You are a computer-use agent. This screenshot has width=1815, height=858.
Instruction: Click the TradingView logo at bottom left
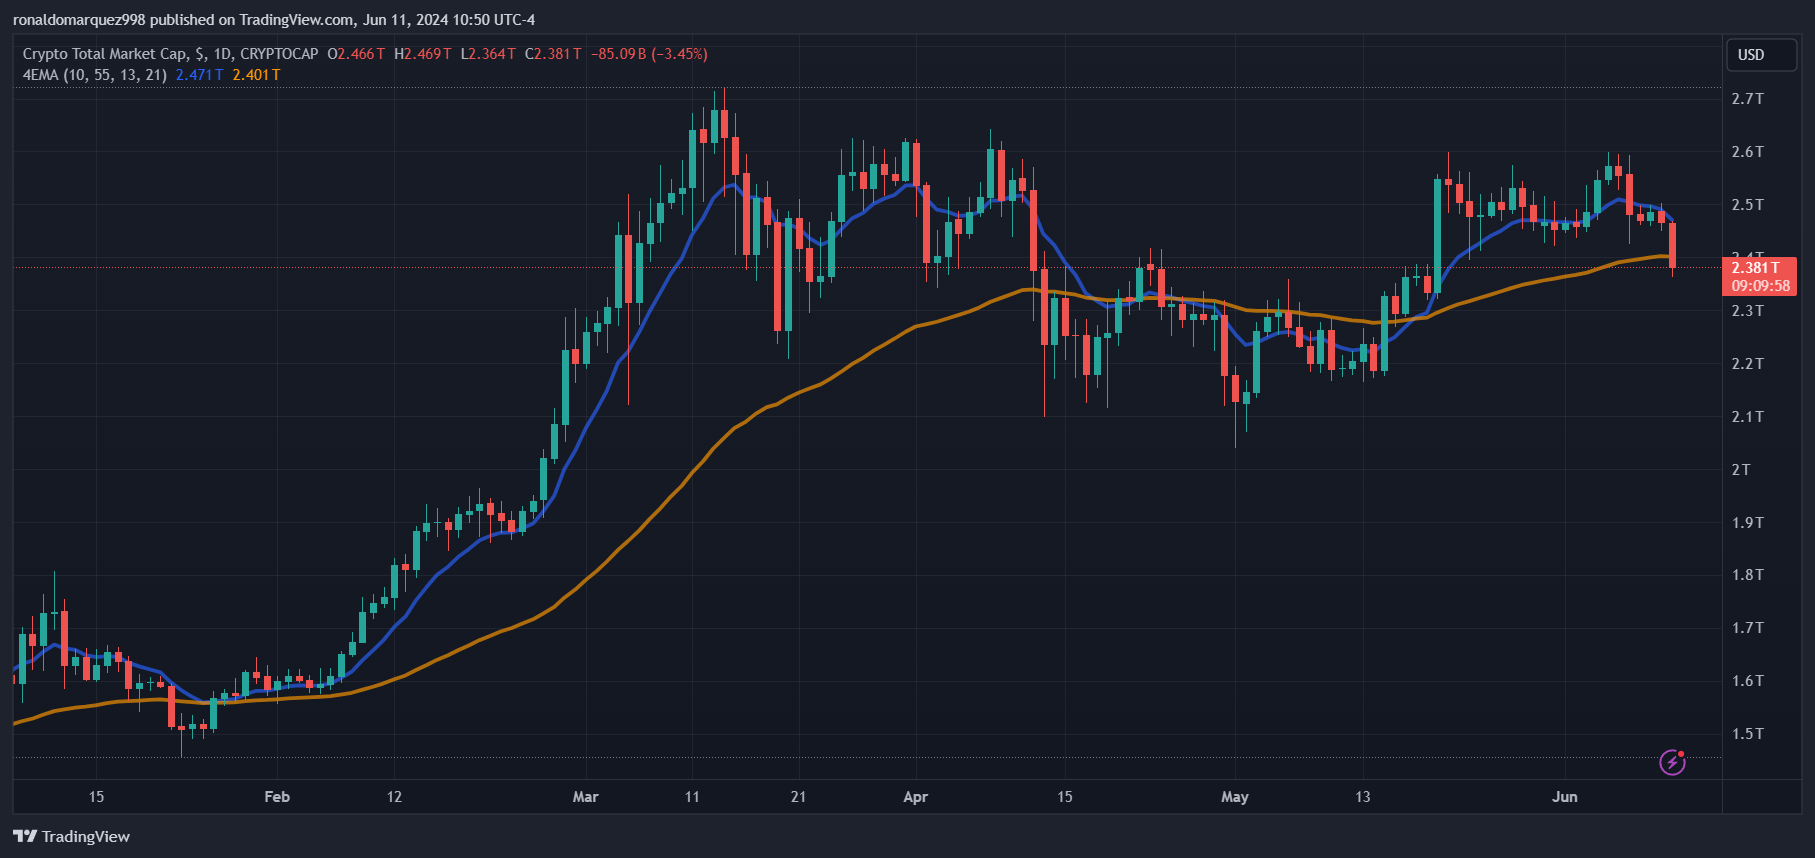click(x=72, y=836)
